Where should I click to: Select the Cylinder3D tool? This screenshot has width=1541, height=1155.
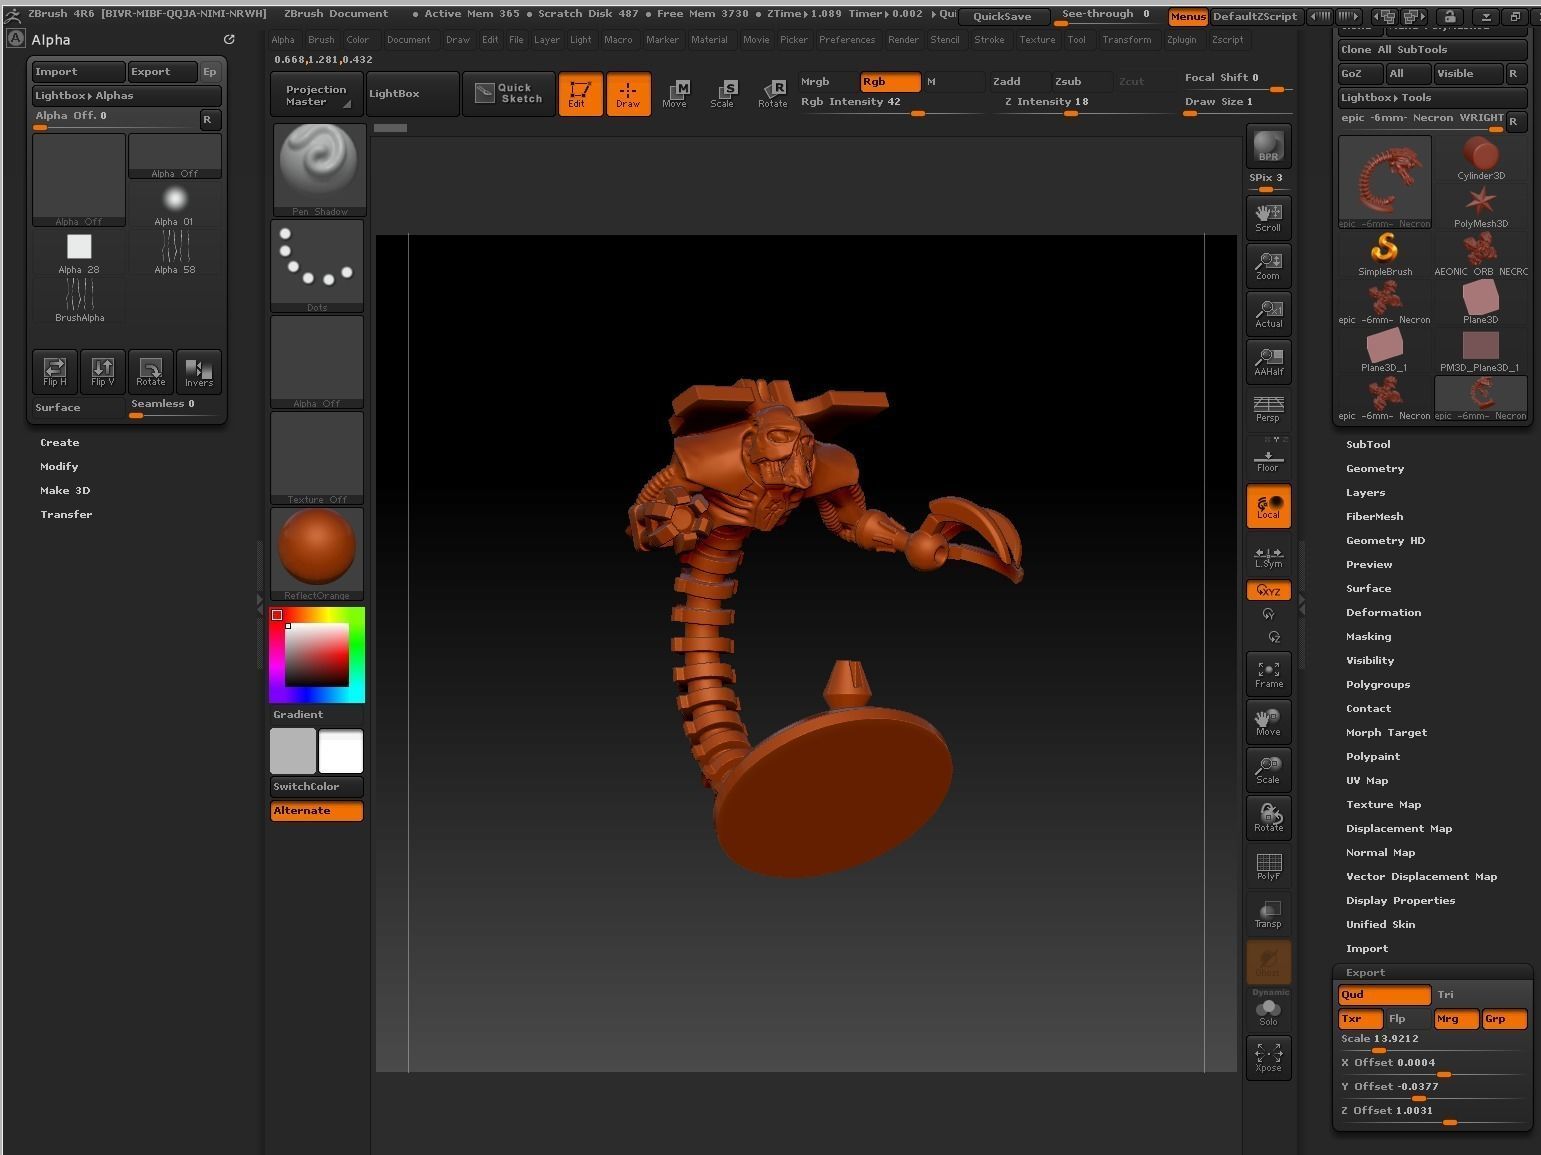tap(1481, 158)
